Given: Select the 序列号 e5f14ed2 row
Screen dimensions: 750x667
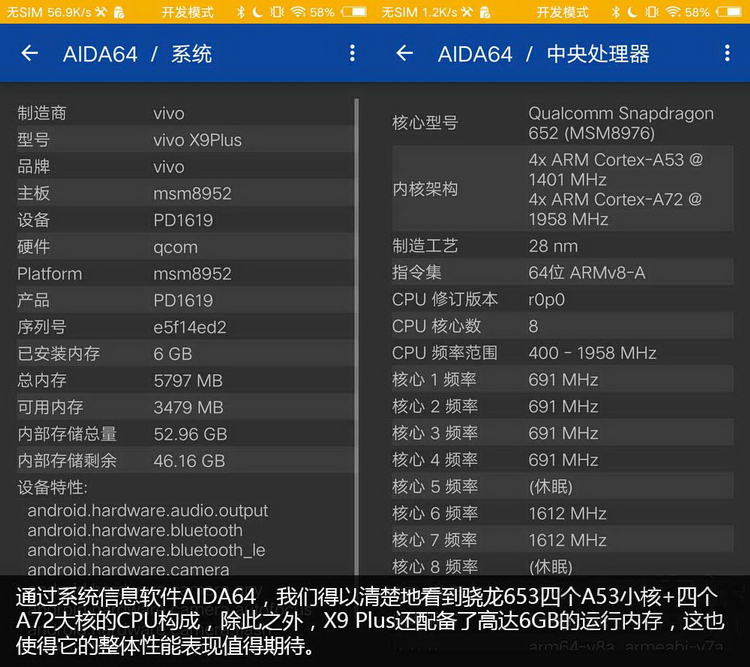Looking at the screenshot, I should coord(180,327).
